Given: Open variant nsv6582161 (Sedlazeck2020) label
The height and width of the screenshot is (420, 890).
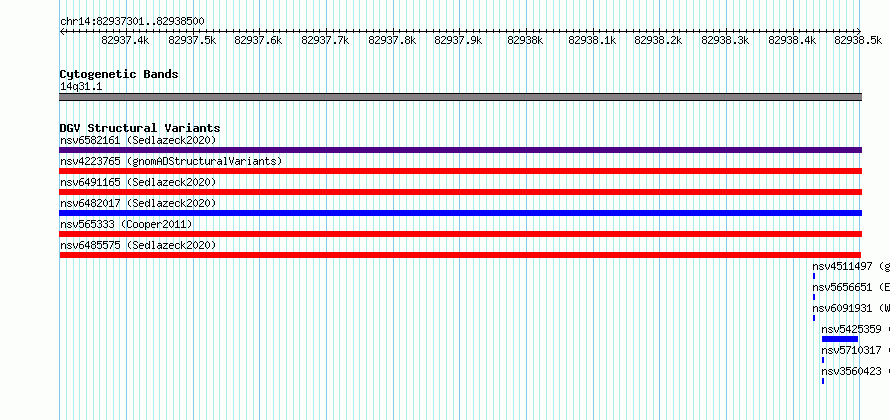Looking at the screenshot, I should pyautogui.click(x=138, y=140).
